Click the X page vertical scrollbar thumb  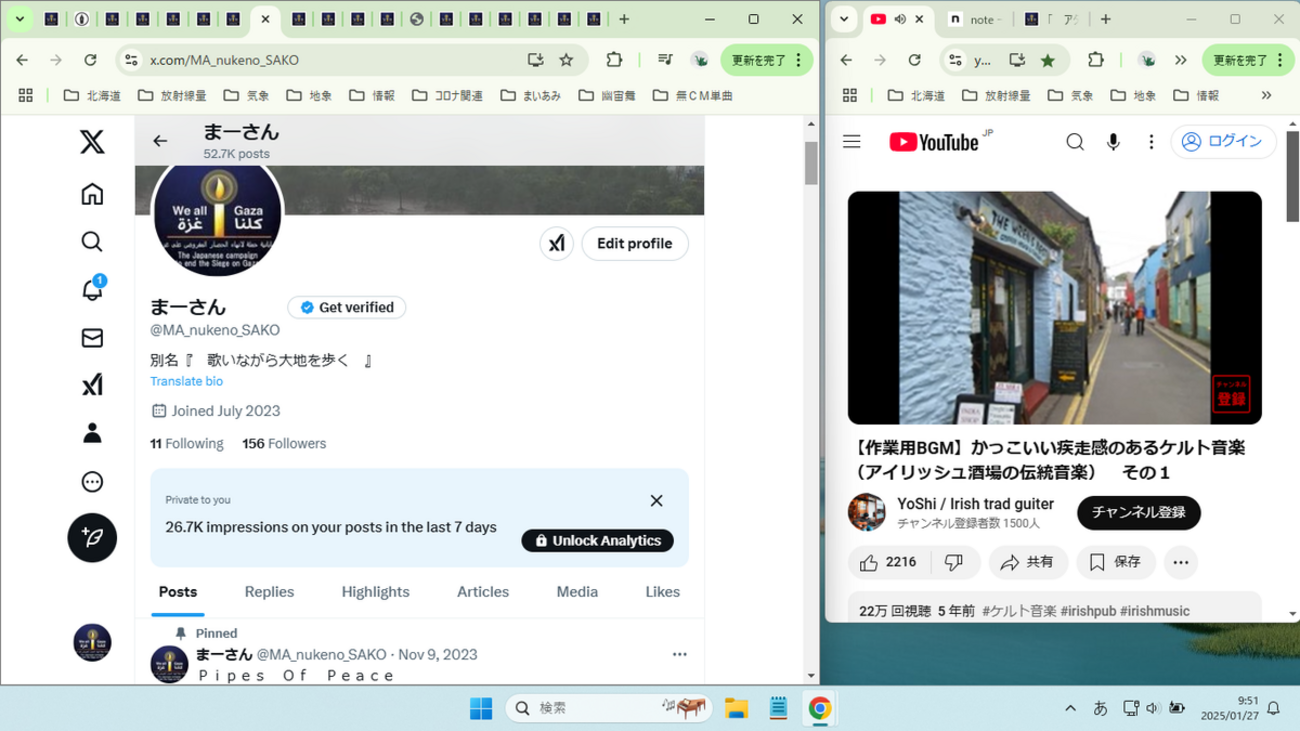tap(811, 162)
